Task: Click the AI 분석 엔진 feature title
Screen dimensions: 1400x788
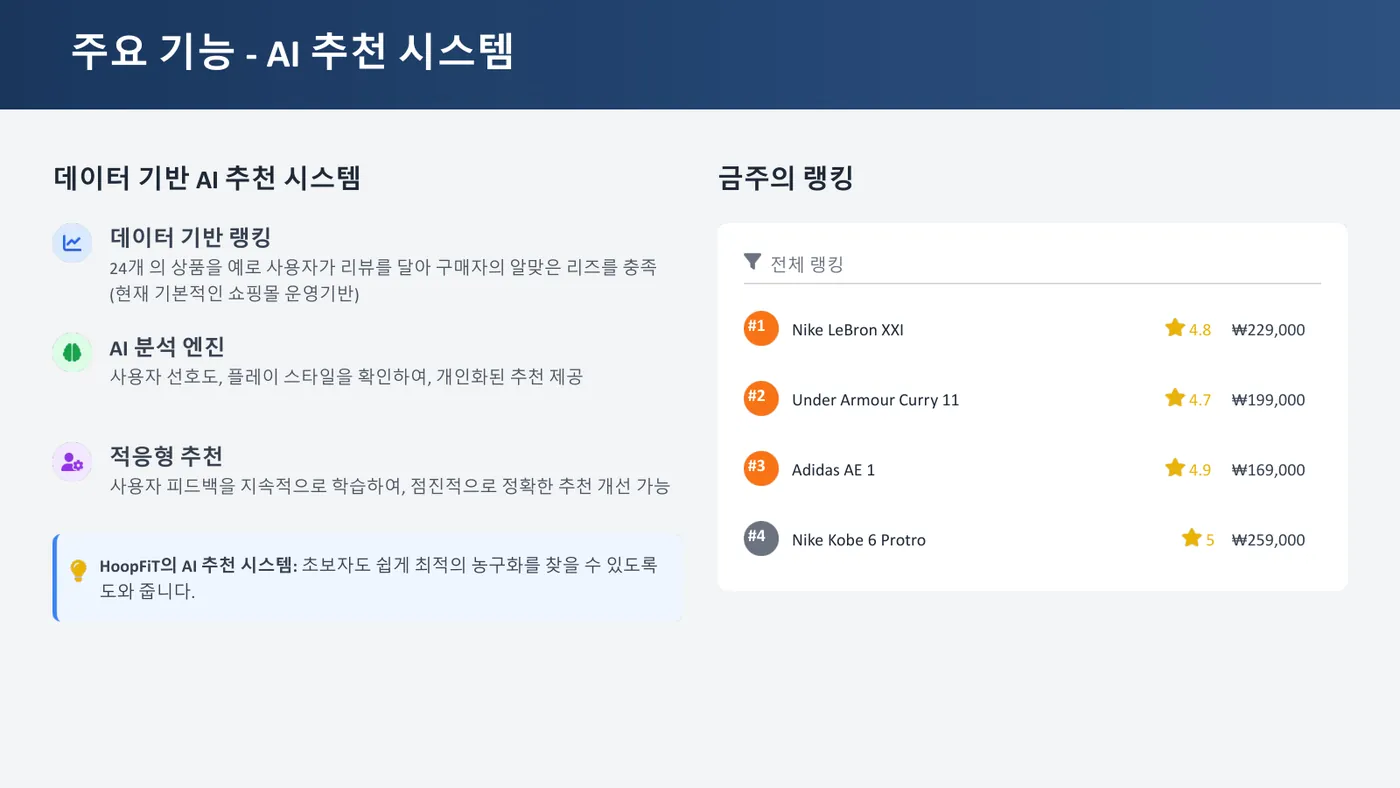Action: pyautogui.click(x=167, y=347)
